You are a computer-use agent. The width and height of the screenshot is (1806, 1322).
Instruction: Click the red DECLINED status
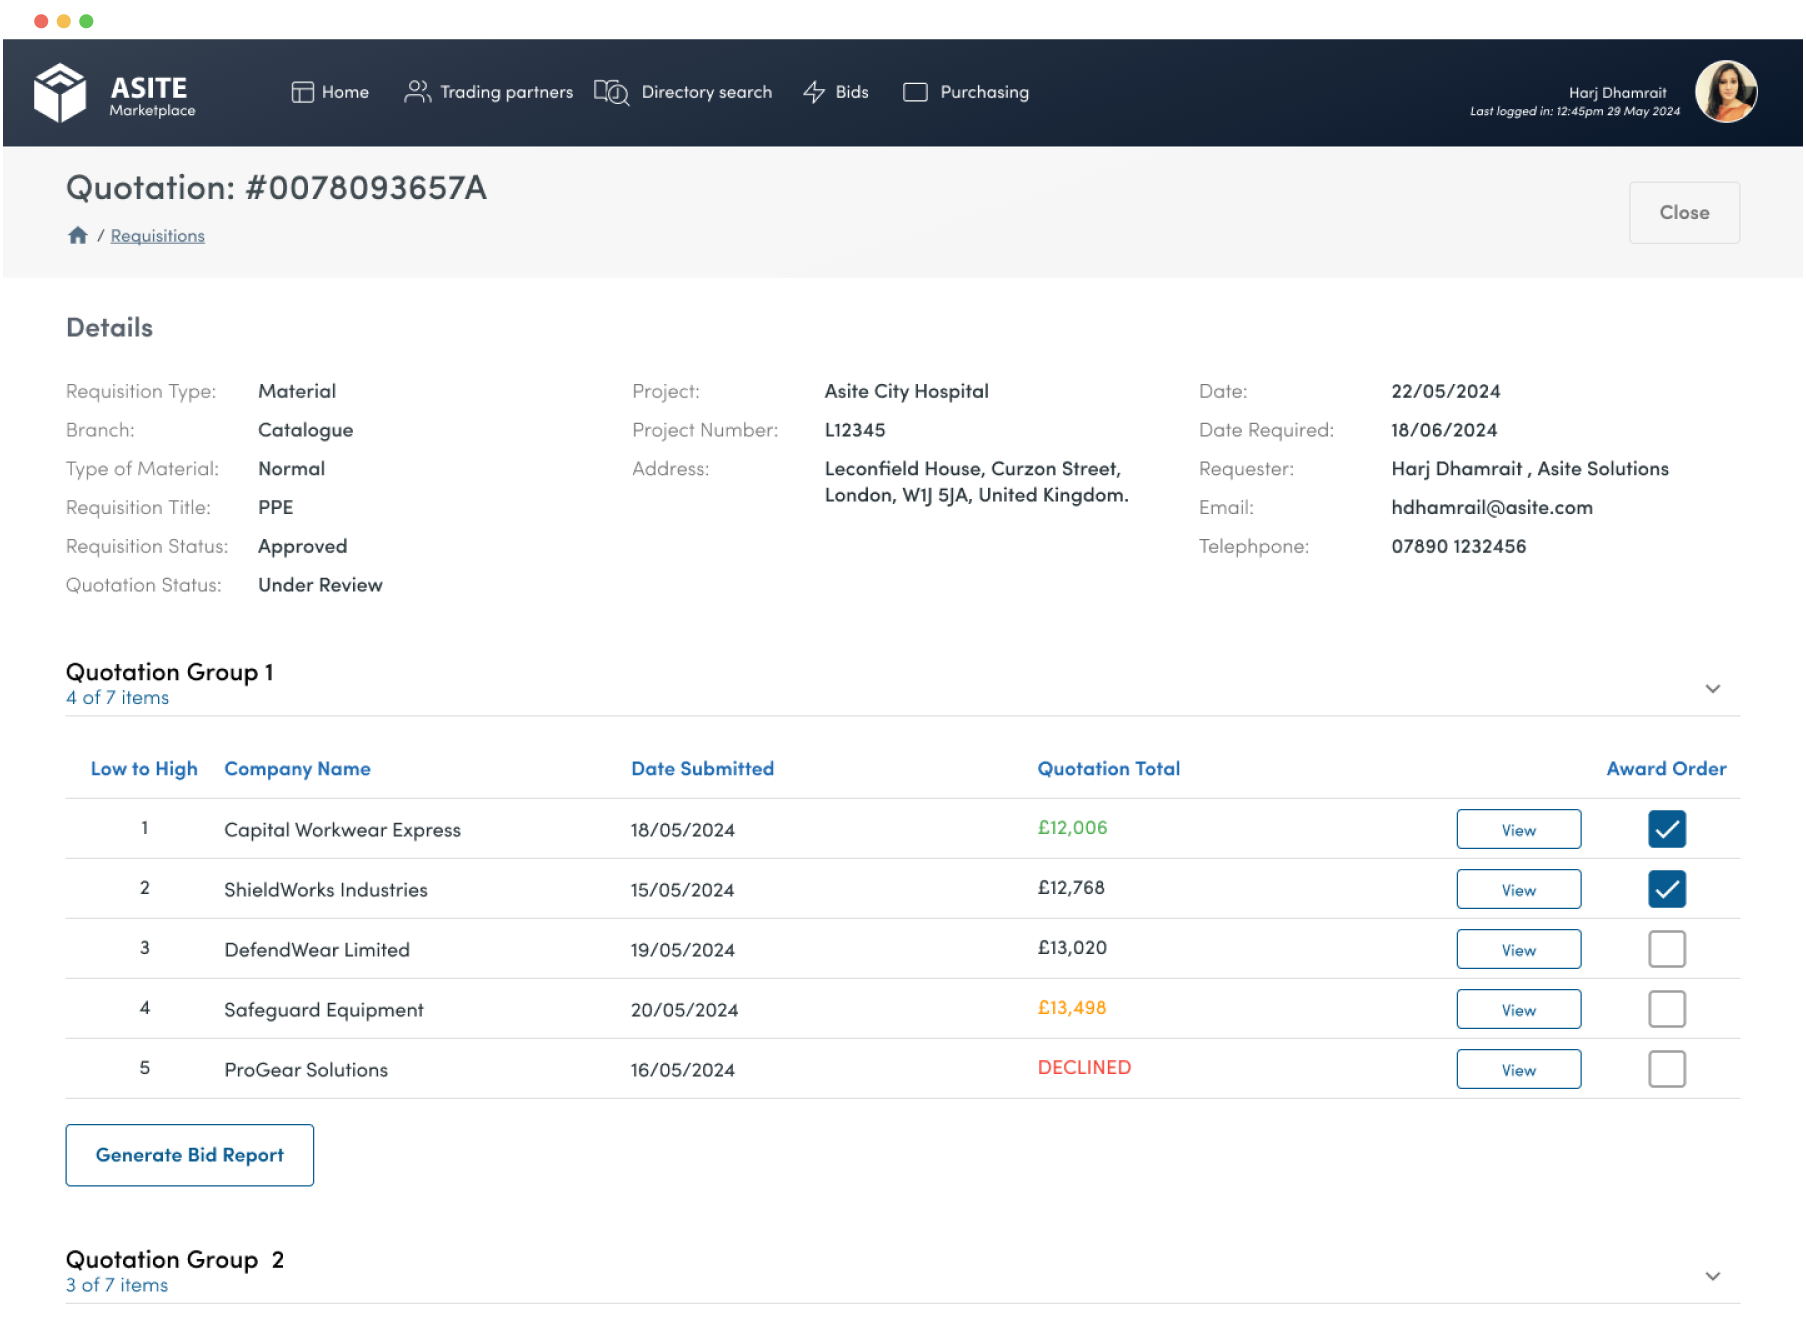click(1084, 1068)
